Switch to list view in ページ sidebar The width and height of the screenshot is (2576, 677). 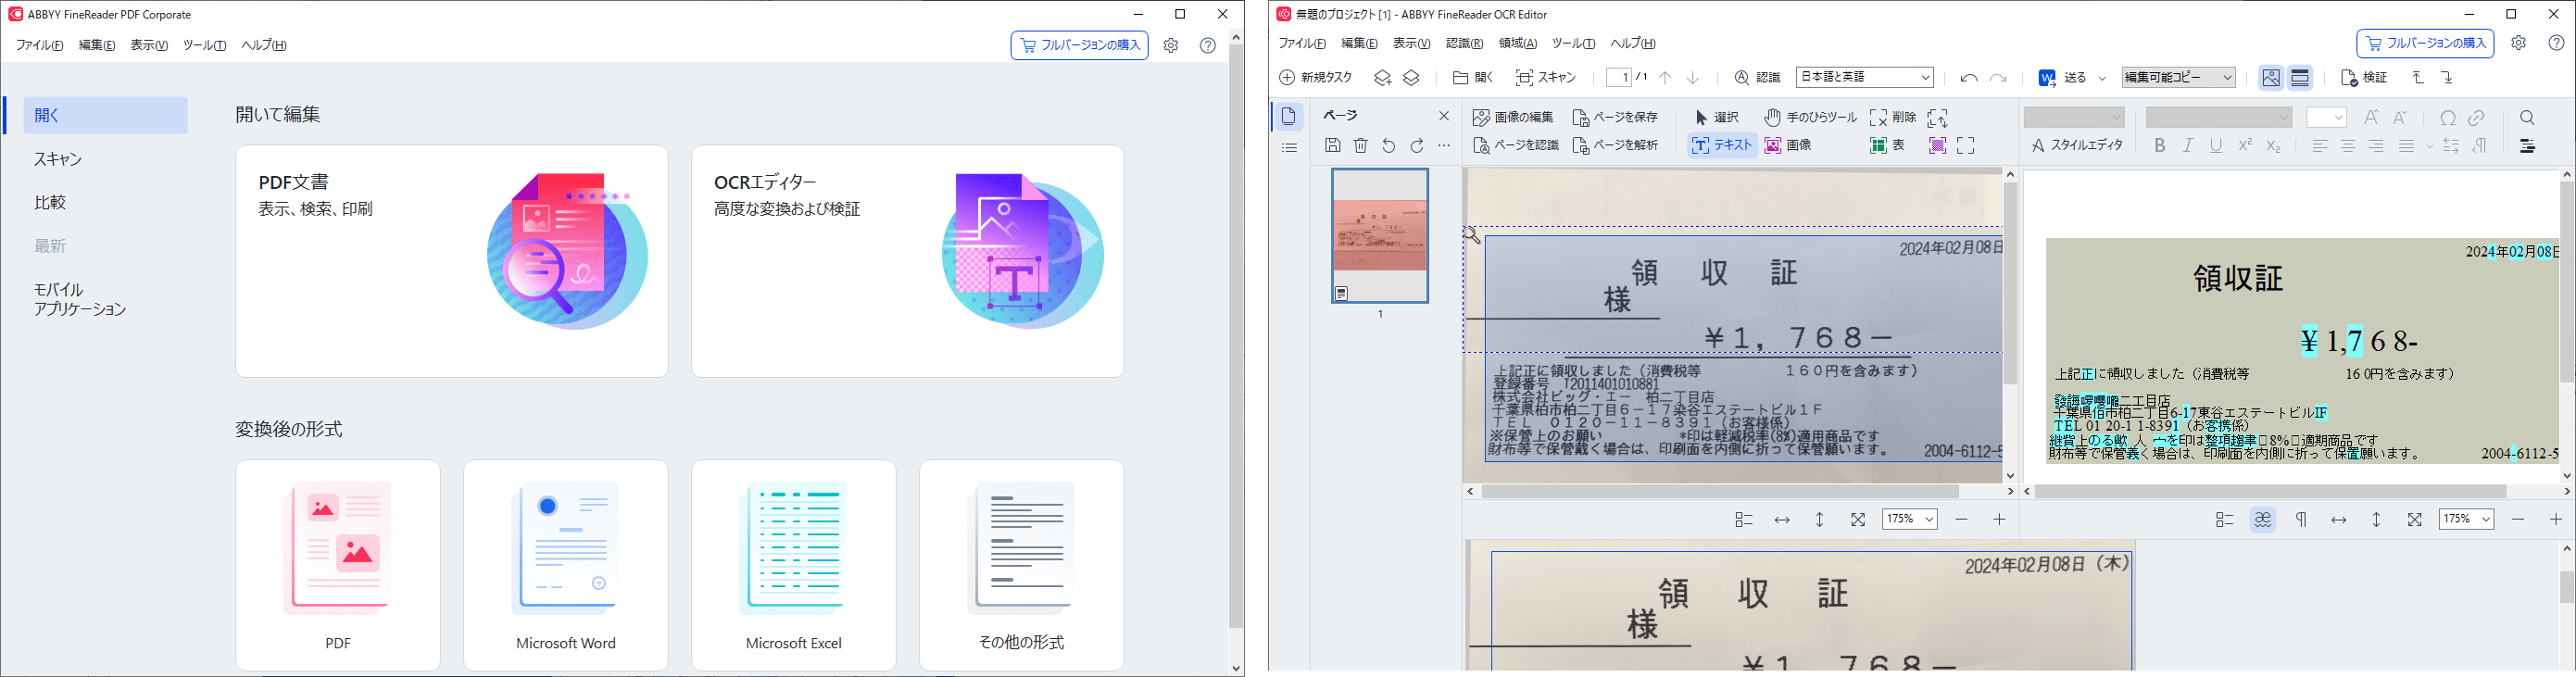pyautogui.click(x=1289, y=148)
